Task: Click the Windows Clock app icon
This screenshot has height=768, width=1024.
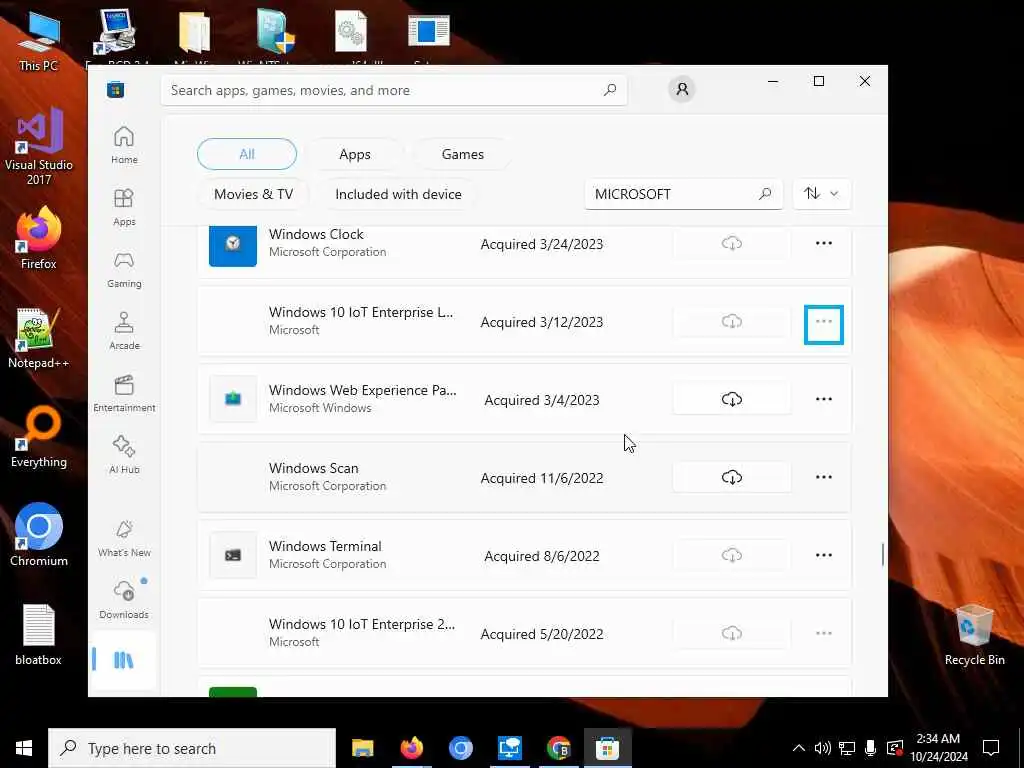Action: click(x=232, y=245)
